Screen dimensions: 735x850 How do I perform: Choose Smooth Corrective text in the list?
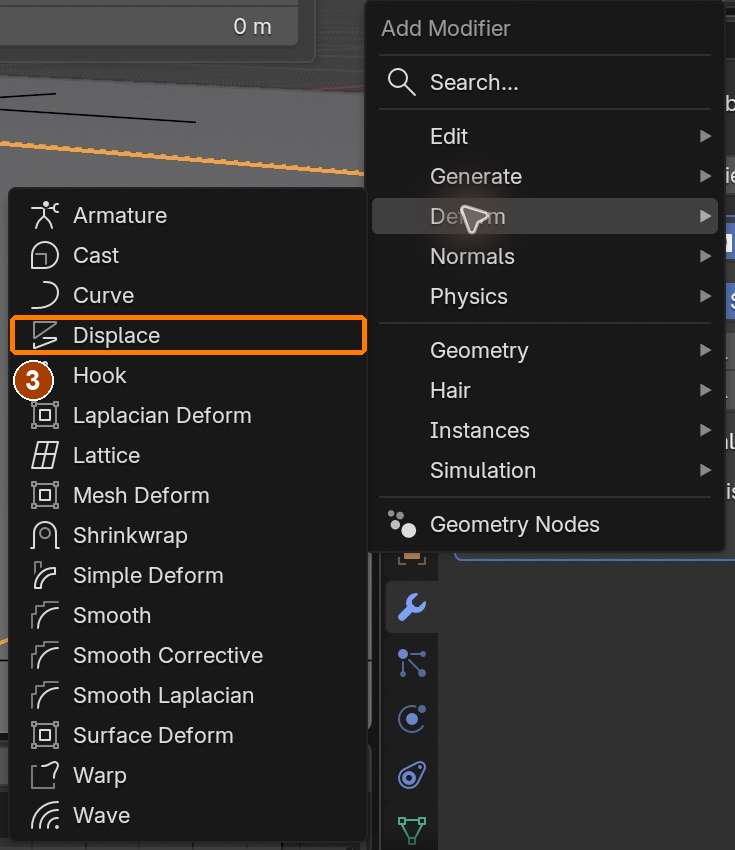tap(168, 655)
